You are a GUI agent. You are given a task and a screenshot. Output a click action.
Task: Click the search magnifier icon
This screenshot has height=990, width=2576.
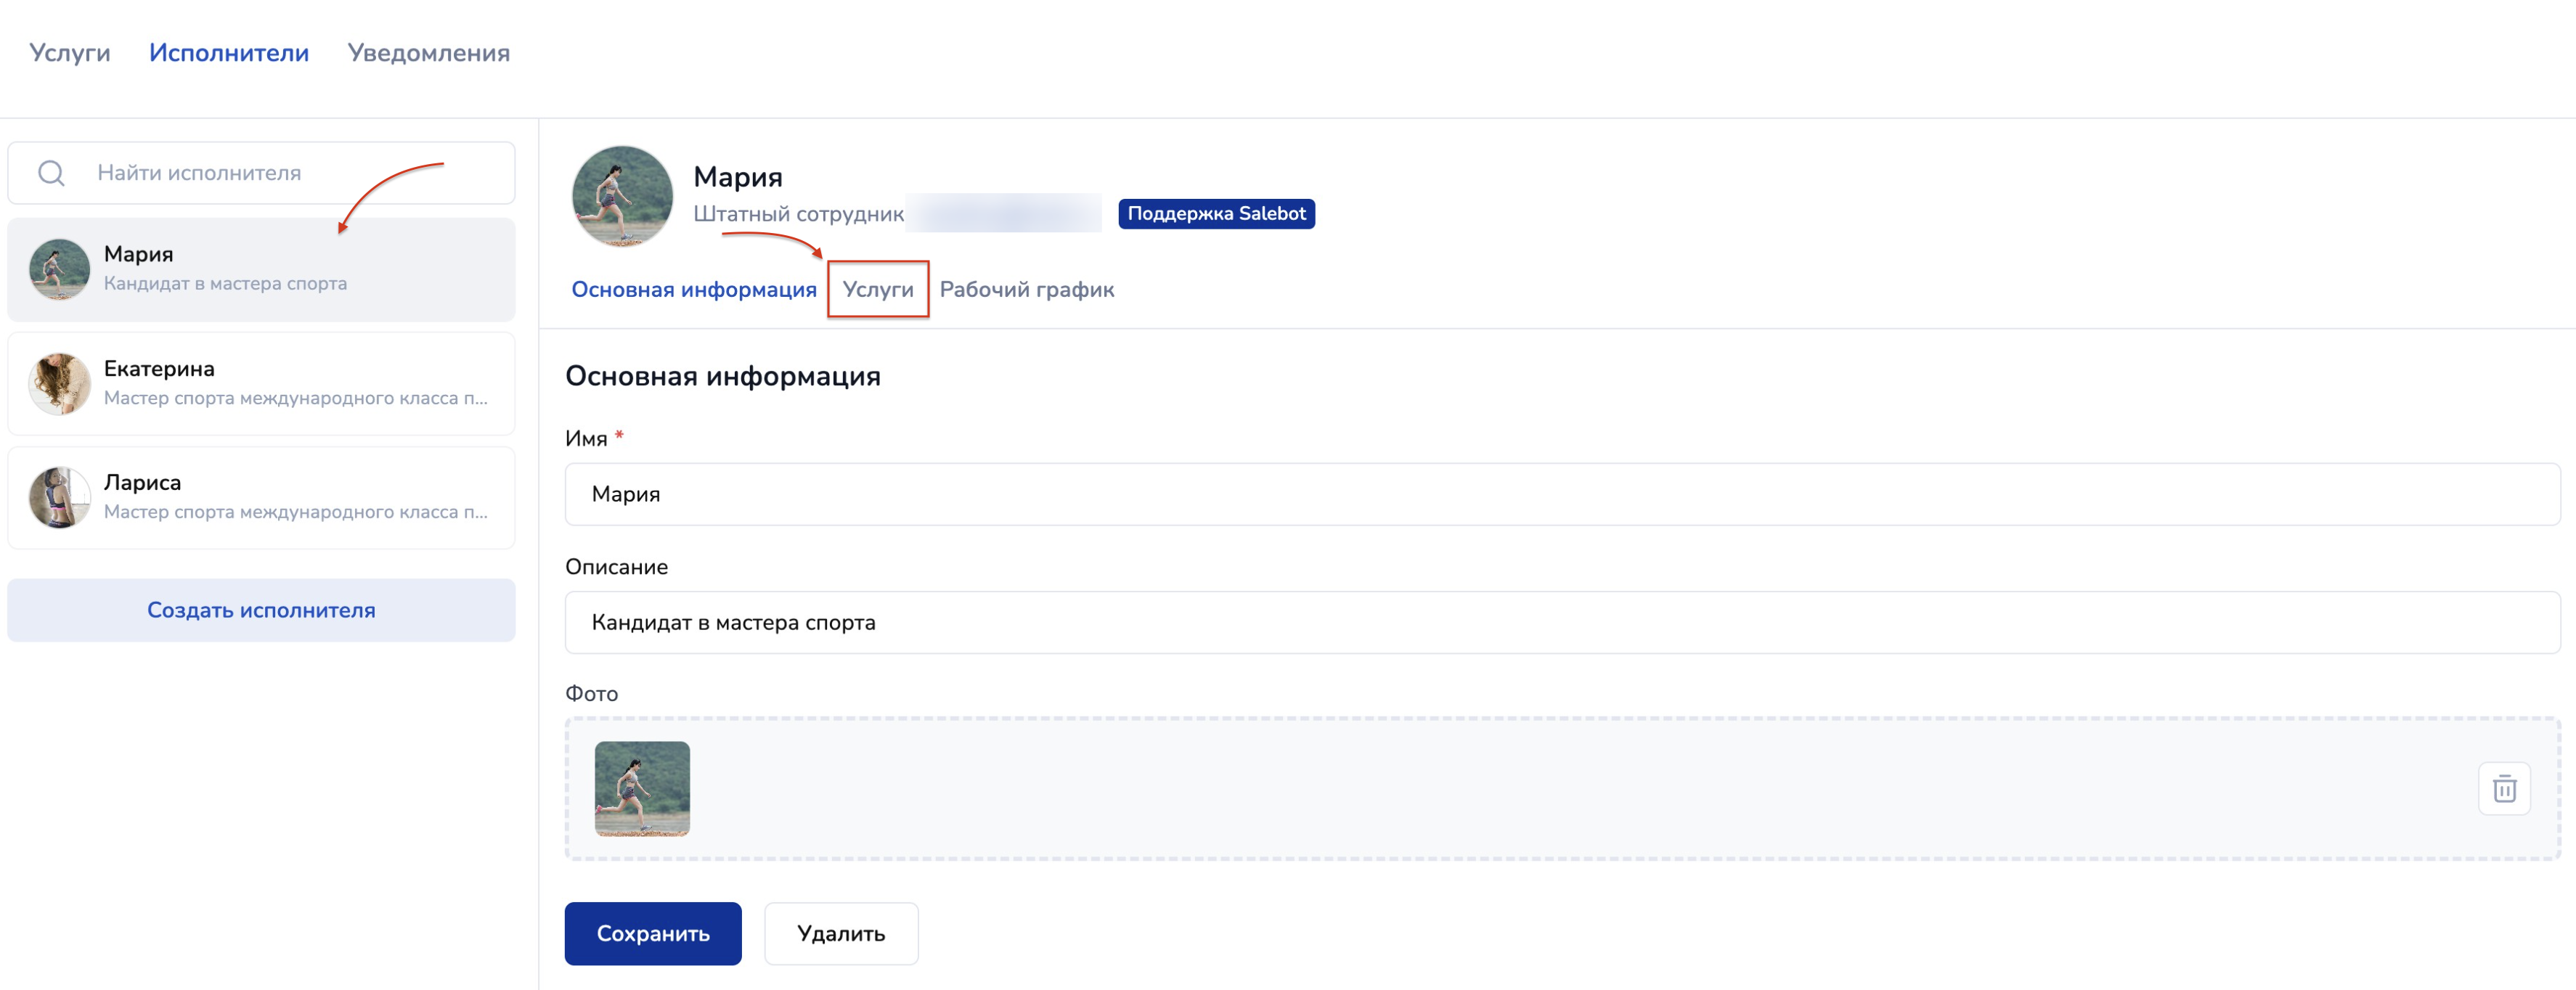pyautogui.click(x=51, y=173)
